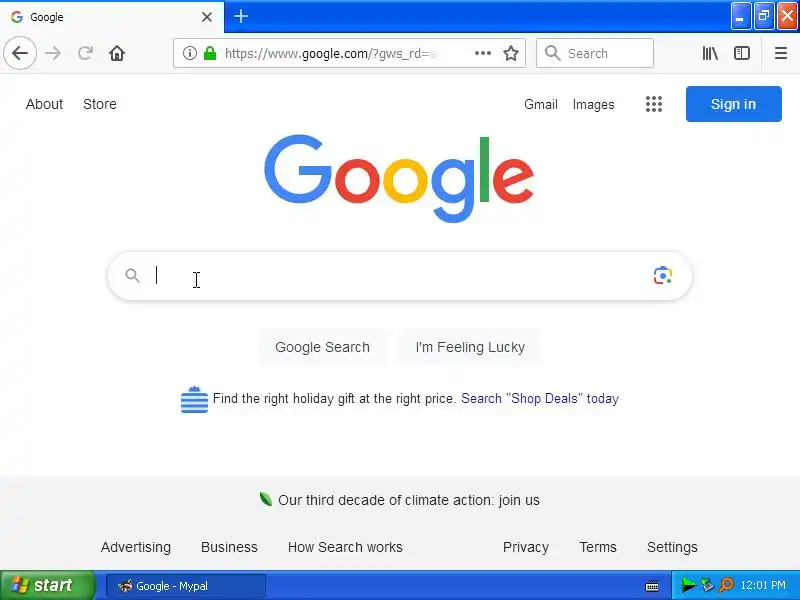
Task: Open How Search works footer link
Action: [345, 547]
